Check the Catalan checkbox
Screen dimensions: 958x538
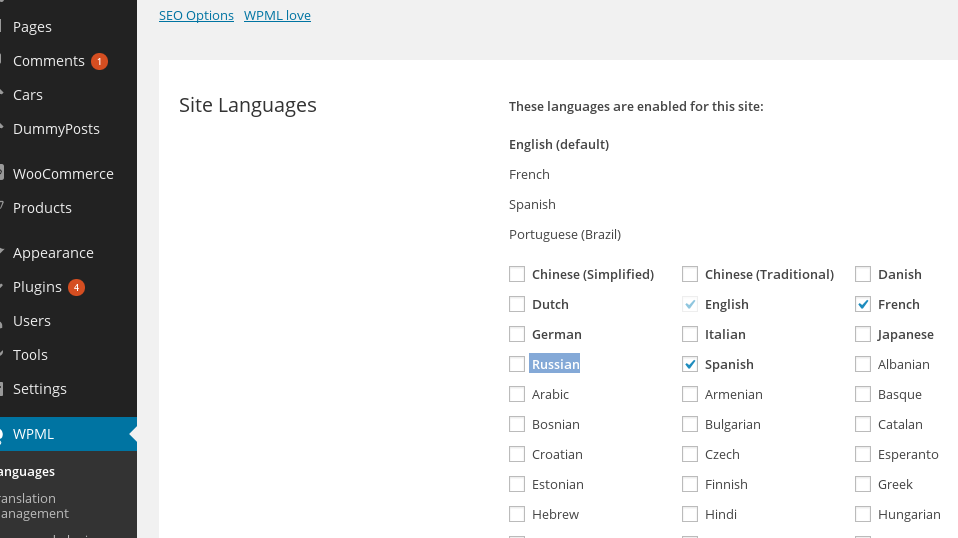pyautogui.click(x=863, y=424)
